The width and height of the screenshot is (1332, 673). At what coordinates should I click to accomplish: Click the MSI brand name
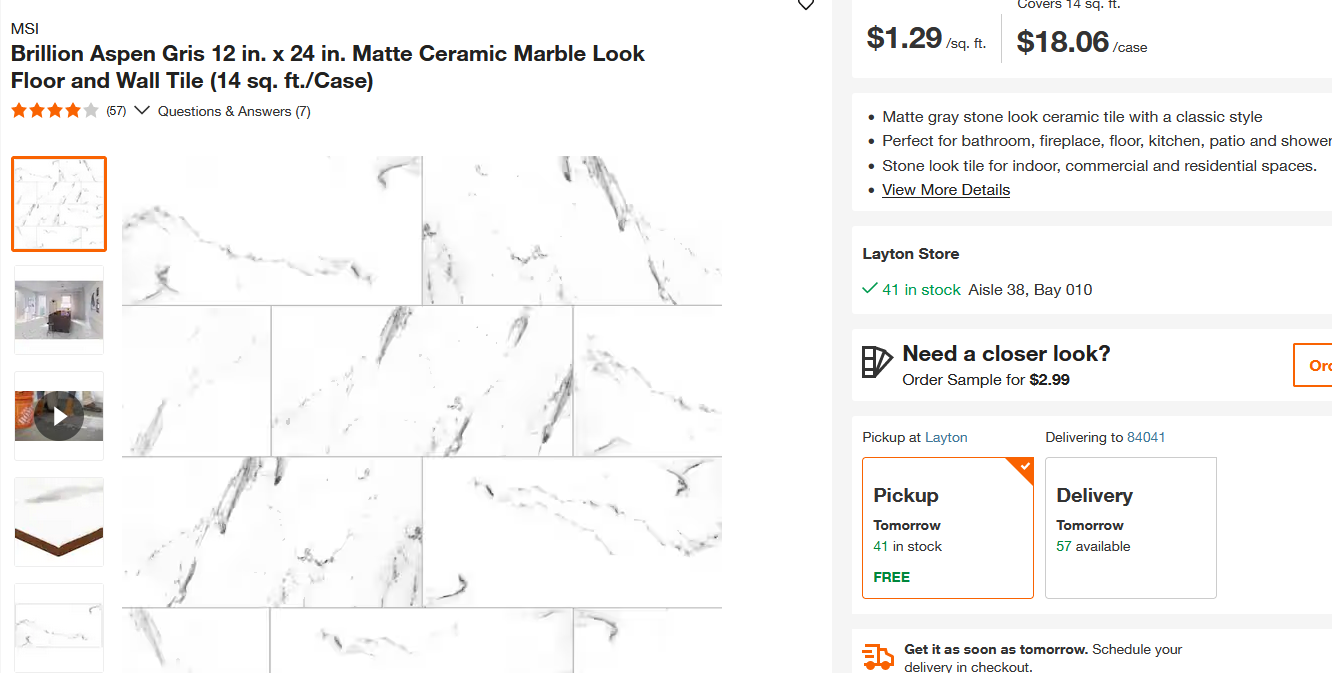24,28
